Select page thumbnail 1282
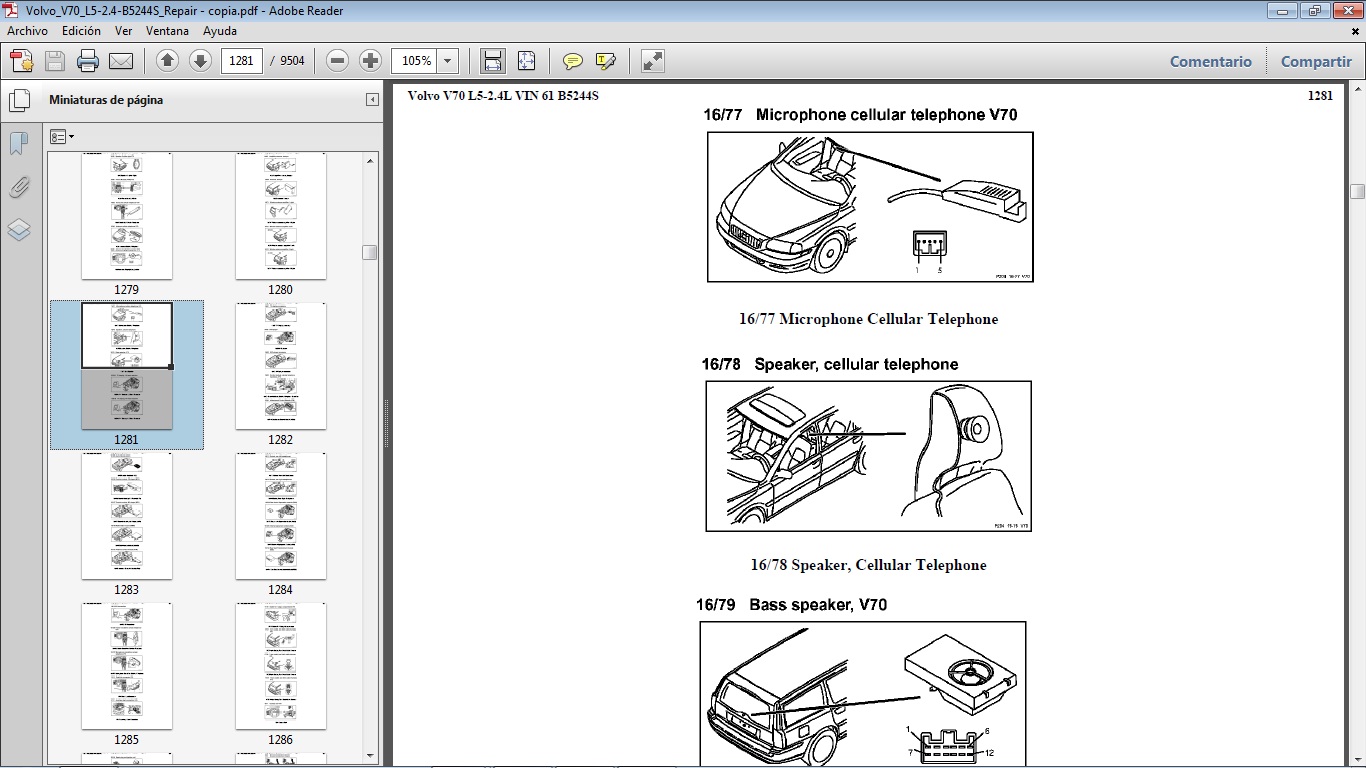The height and width of the screenshot is (768, 1366). point(281,366)
